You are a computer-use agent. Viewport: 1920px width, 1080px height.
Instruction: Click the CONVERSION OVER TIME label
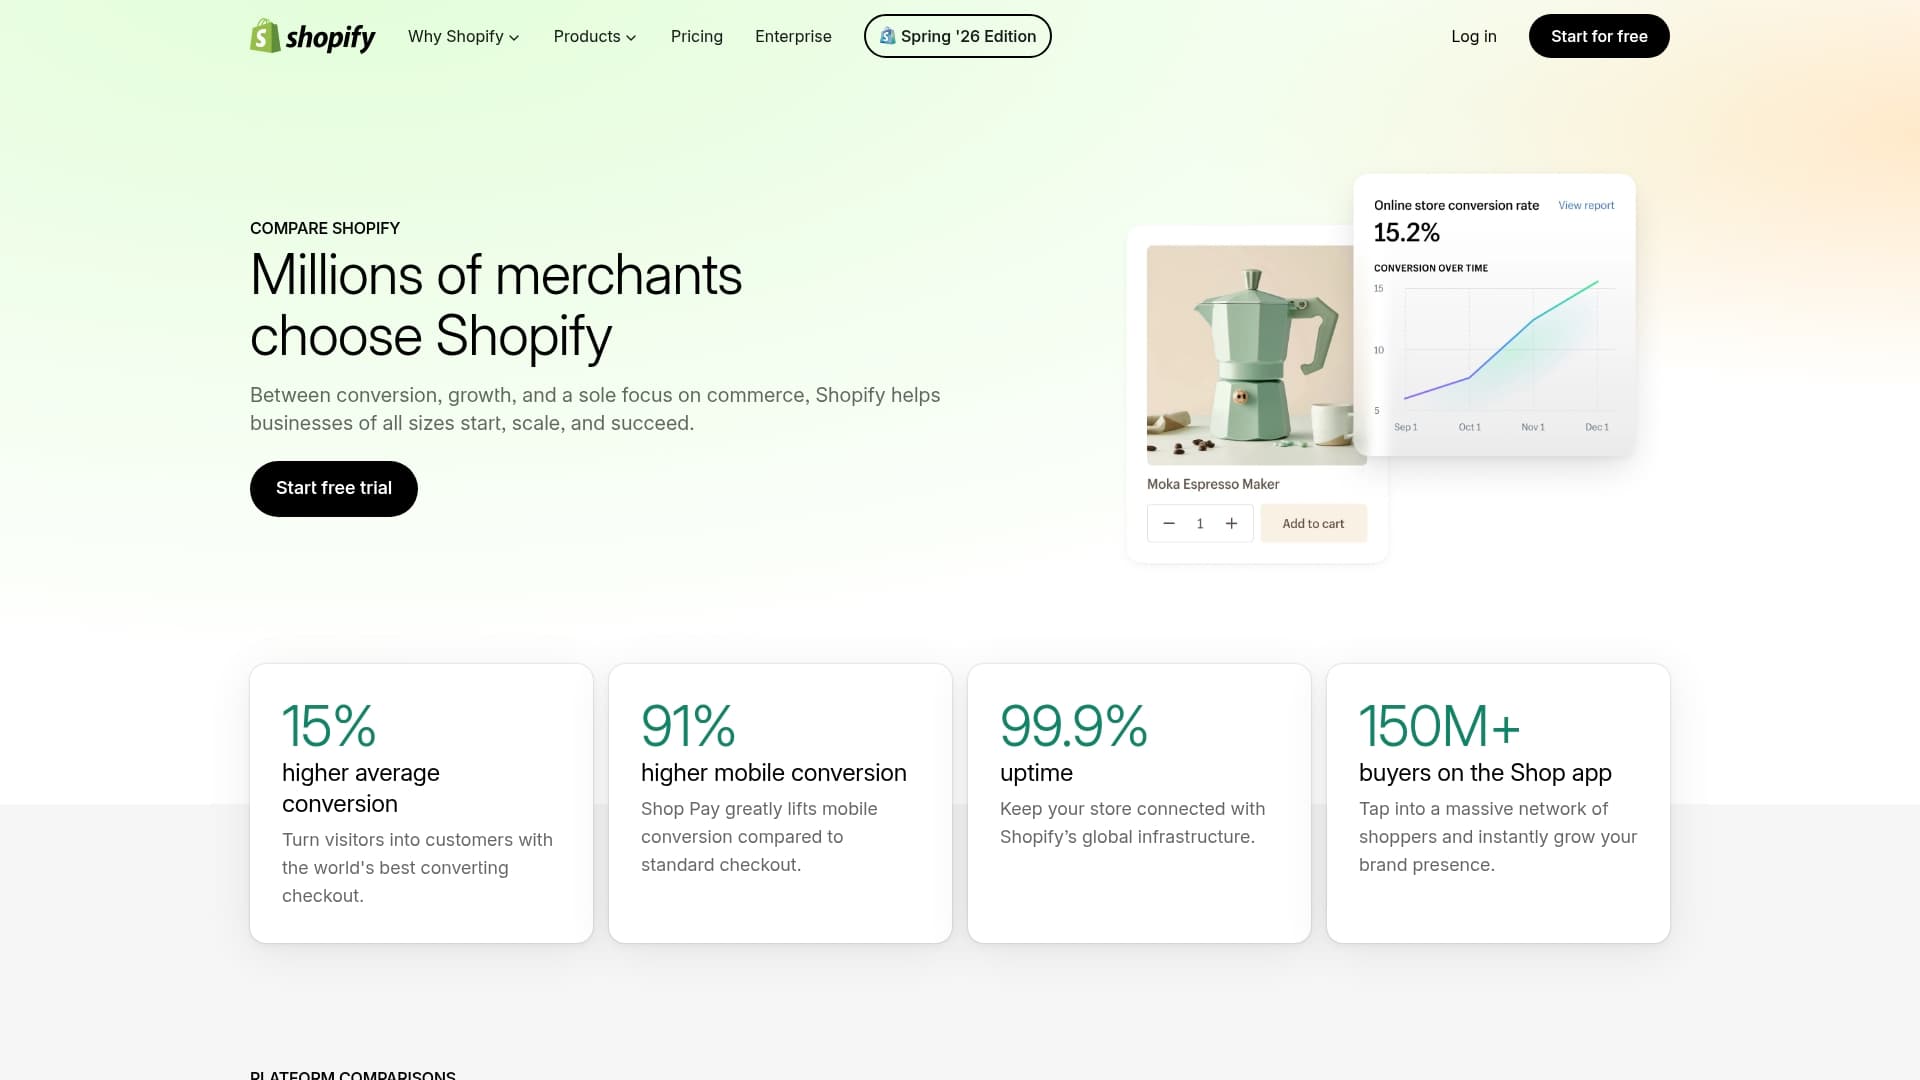click(x=1431, y=268)
